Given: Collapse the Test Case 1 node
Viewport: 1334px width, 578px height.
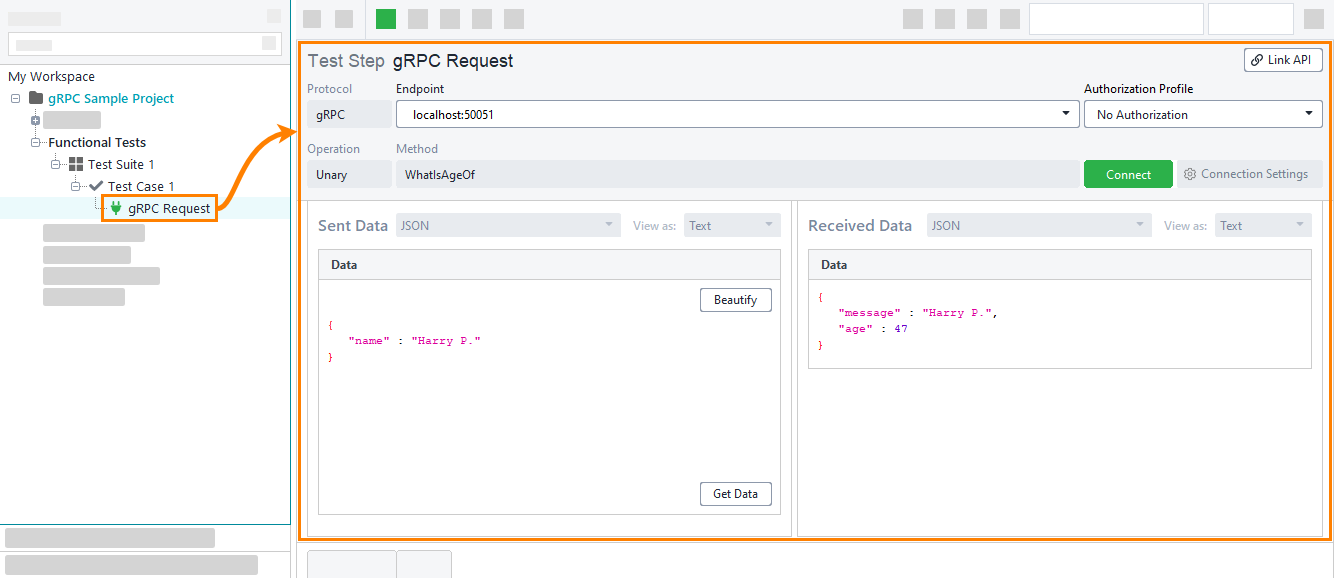Looking at the screenshot, I should (75, 186).
